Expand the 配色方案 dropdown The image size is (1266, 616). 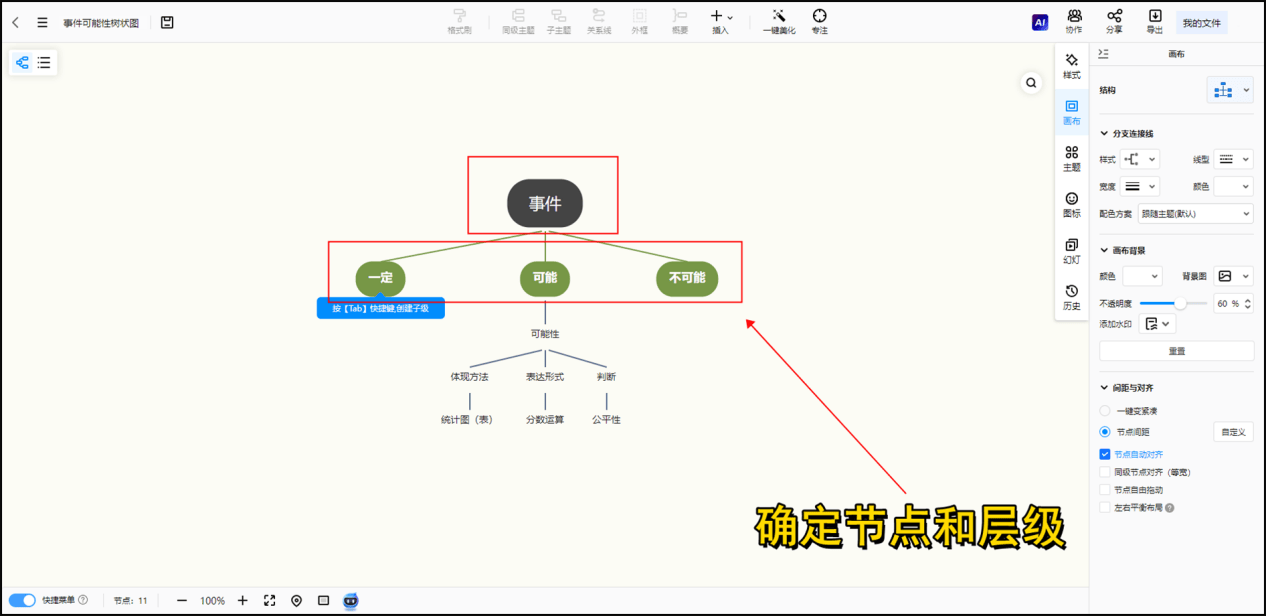pos(1195,213)
